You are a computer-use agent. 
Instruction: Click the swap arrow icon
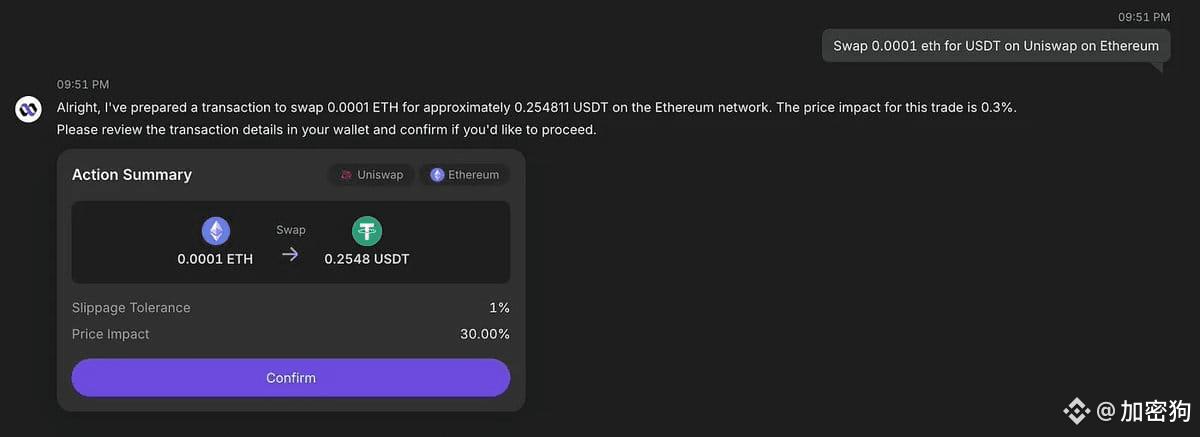coord(290,254)
